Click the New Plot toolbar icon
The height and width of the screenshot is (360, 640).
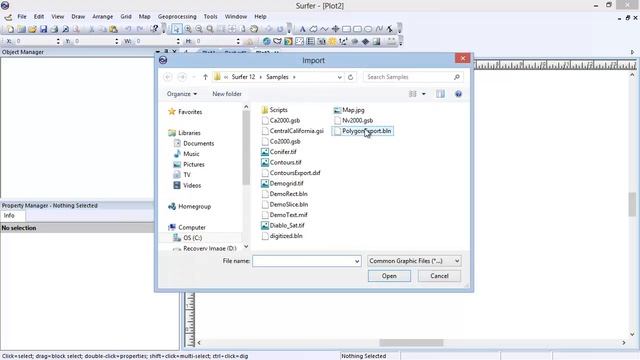[x=10, y=29]
